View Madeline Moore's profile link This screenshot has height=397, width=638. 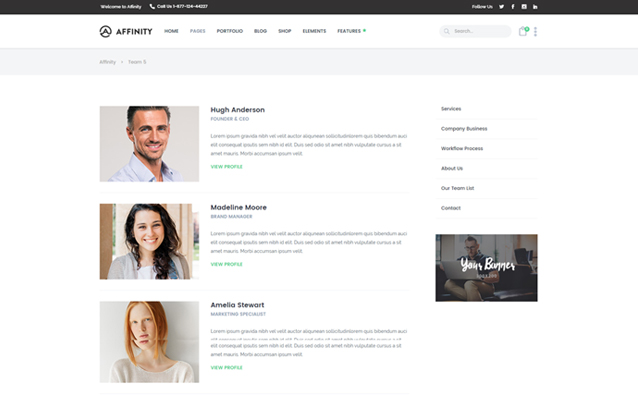point(226,264)
